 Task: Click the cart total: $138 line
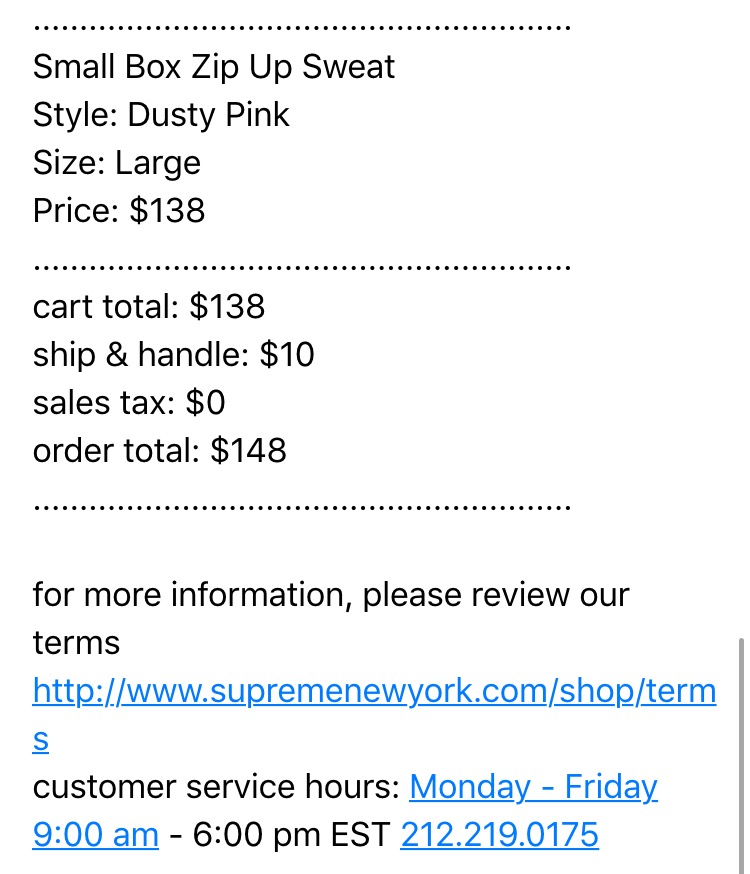click(x=149, y=307)
